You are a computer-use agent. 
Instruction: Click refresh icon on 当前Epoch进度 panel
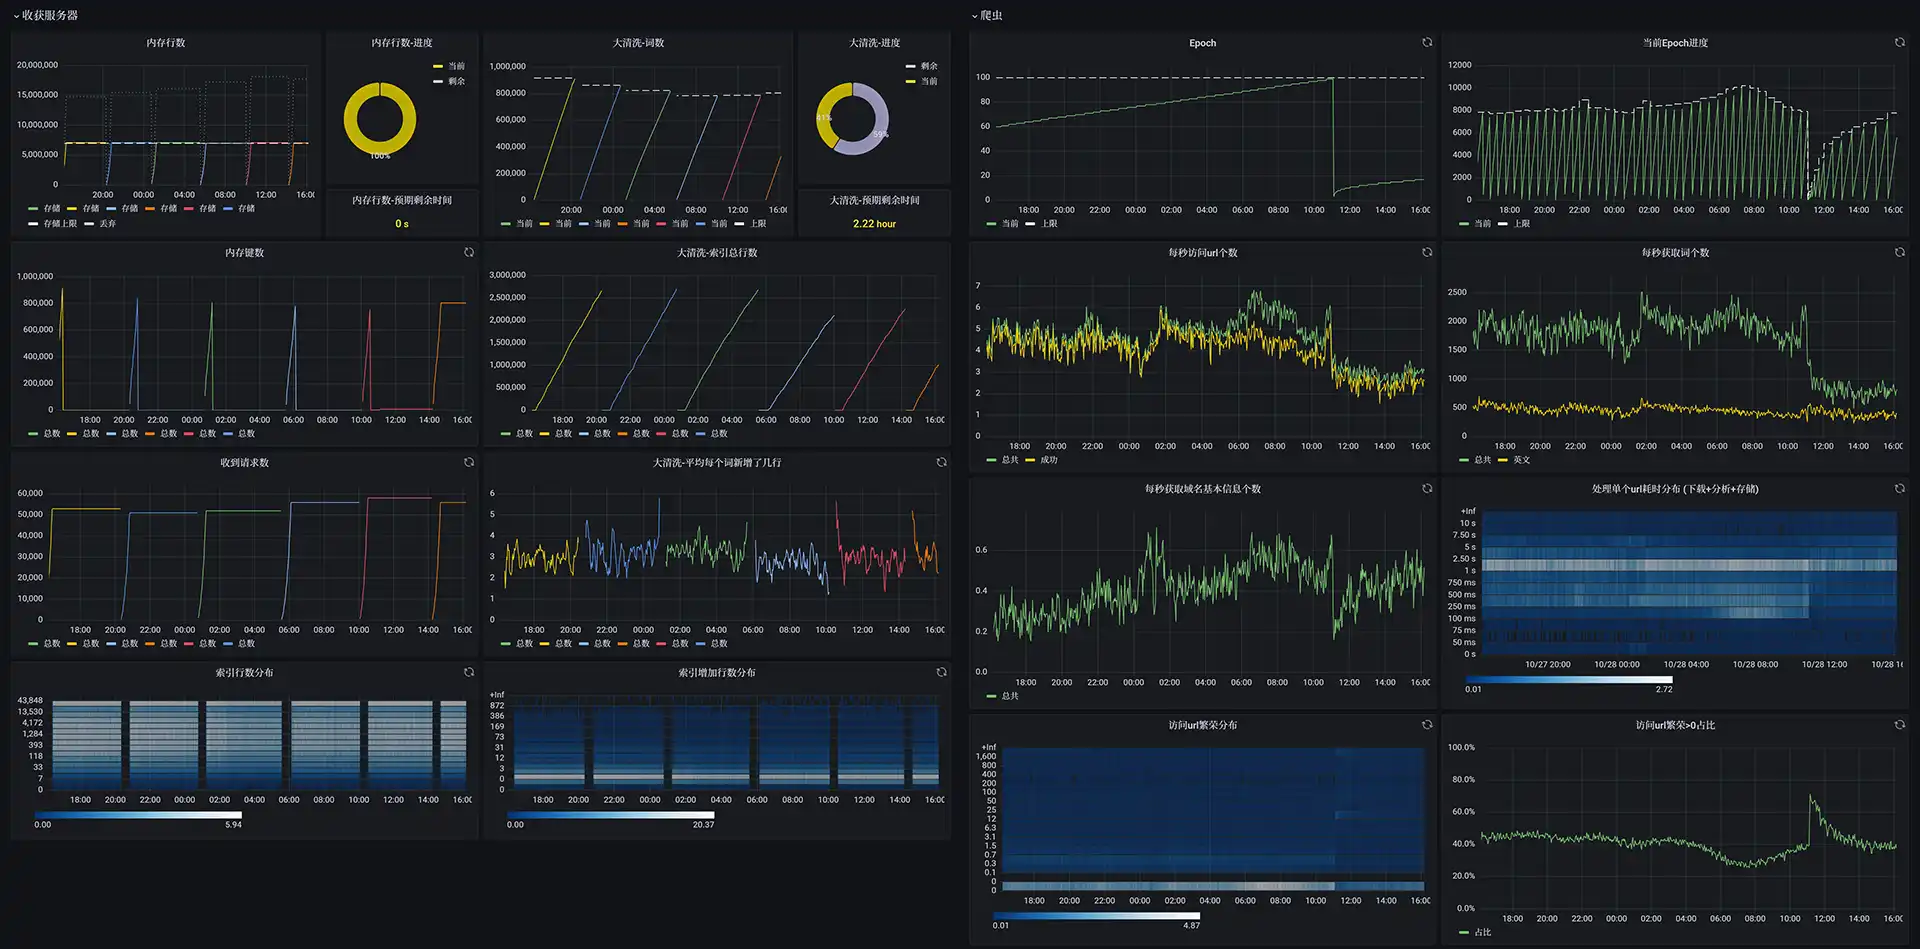[x=1899, y=42]
